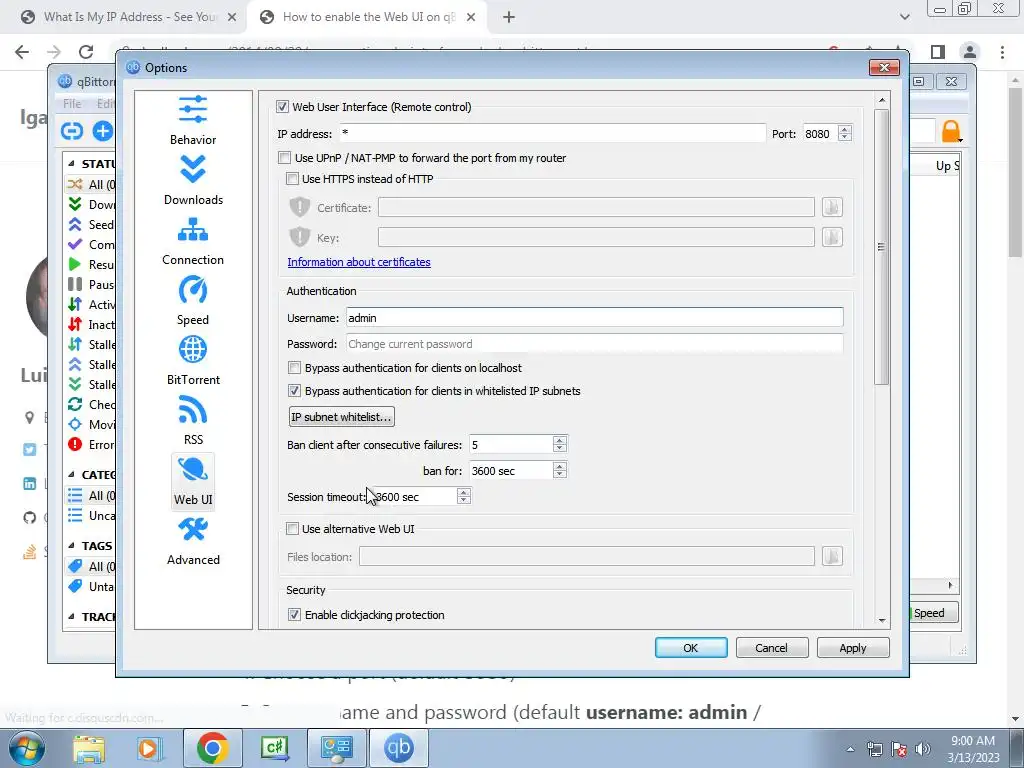Show hidden system tray icons
This screenshot has height=768, width=1024.
[850, 749]
